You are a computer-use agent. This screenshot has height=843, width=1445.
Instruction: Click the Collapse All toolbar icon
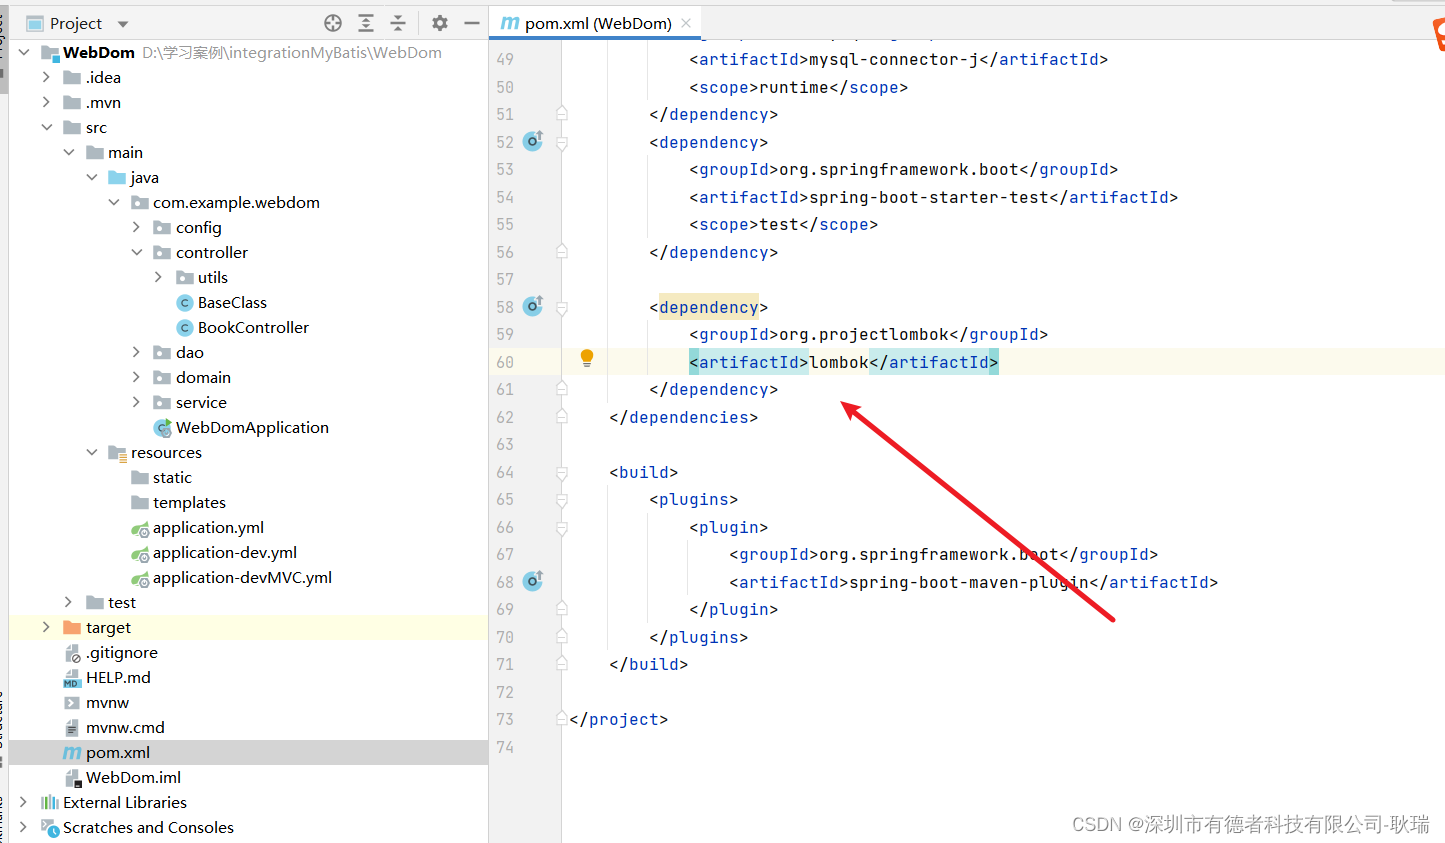tap(398, 23)
